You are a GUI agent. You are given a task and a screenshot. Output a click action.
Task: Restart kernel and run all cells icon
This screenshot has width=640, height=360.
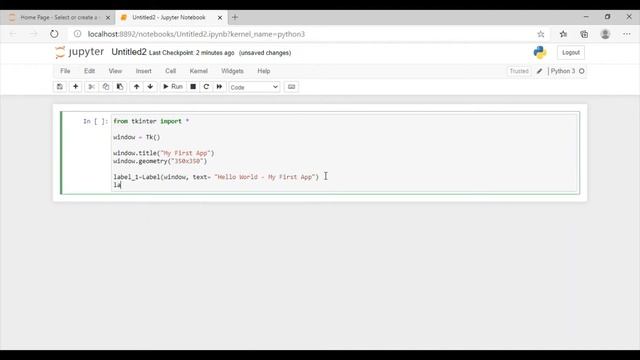(x=219, y=87)
